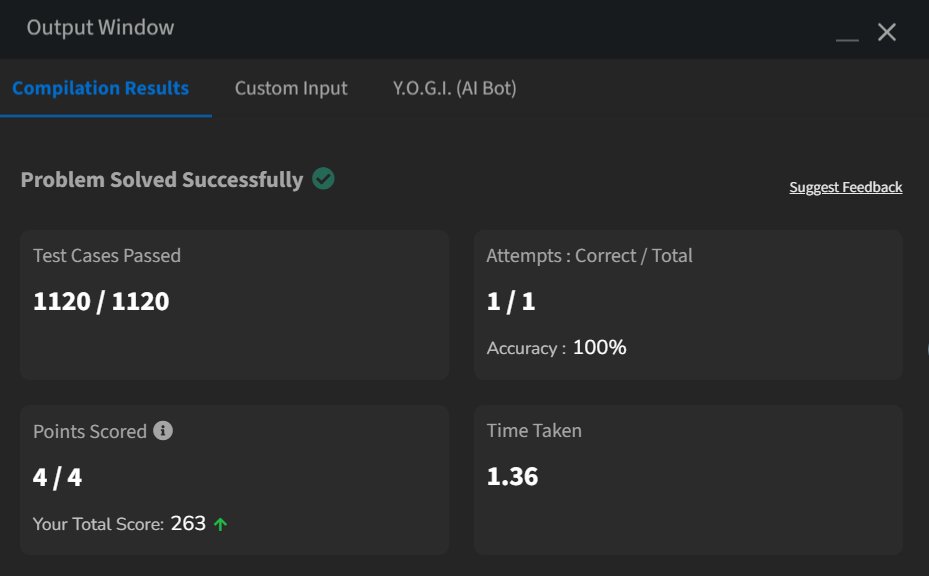Click the 1120 / 1120 test case count
929x576 pixels.
101,301
